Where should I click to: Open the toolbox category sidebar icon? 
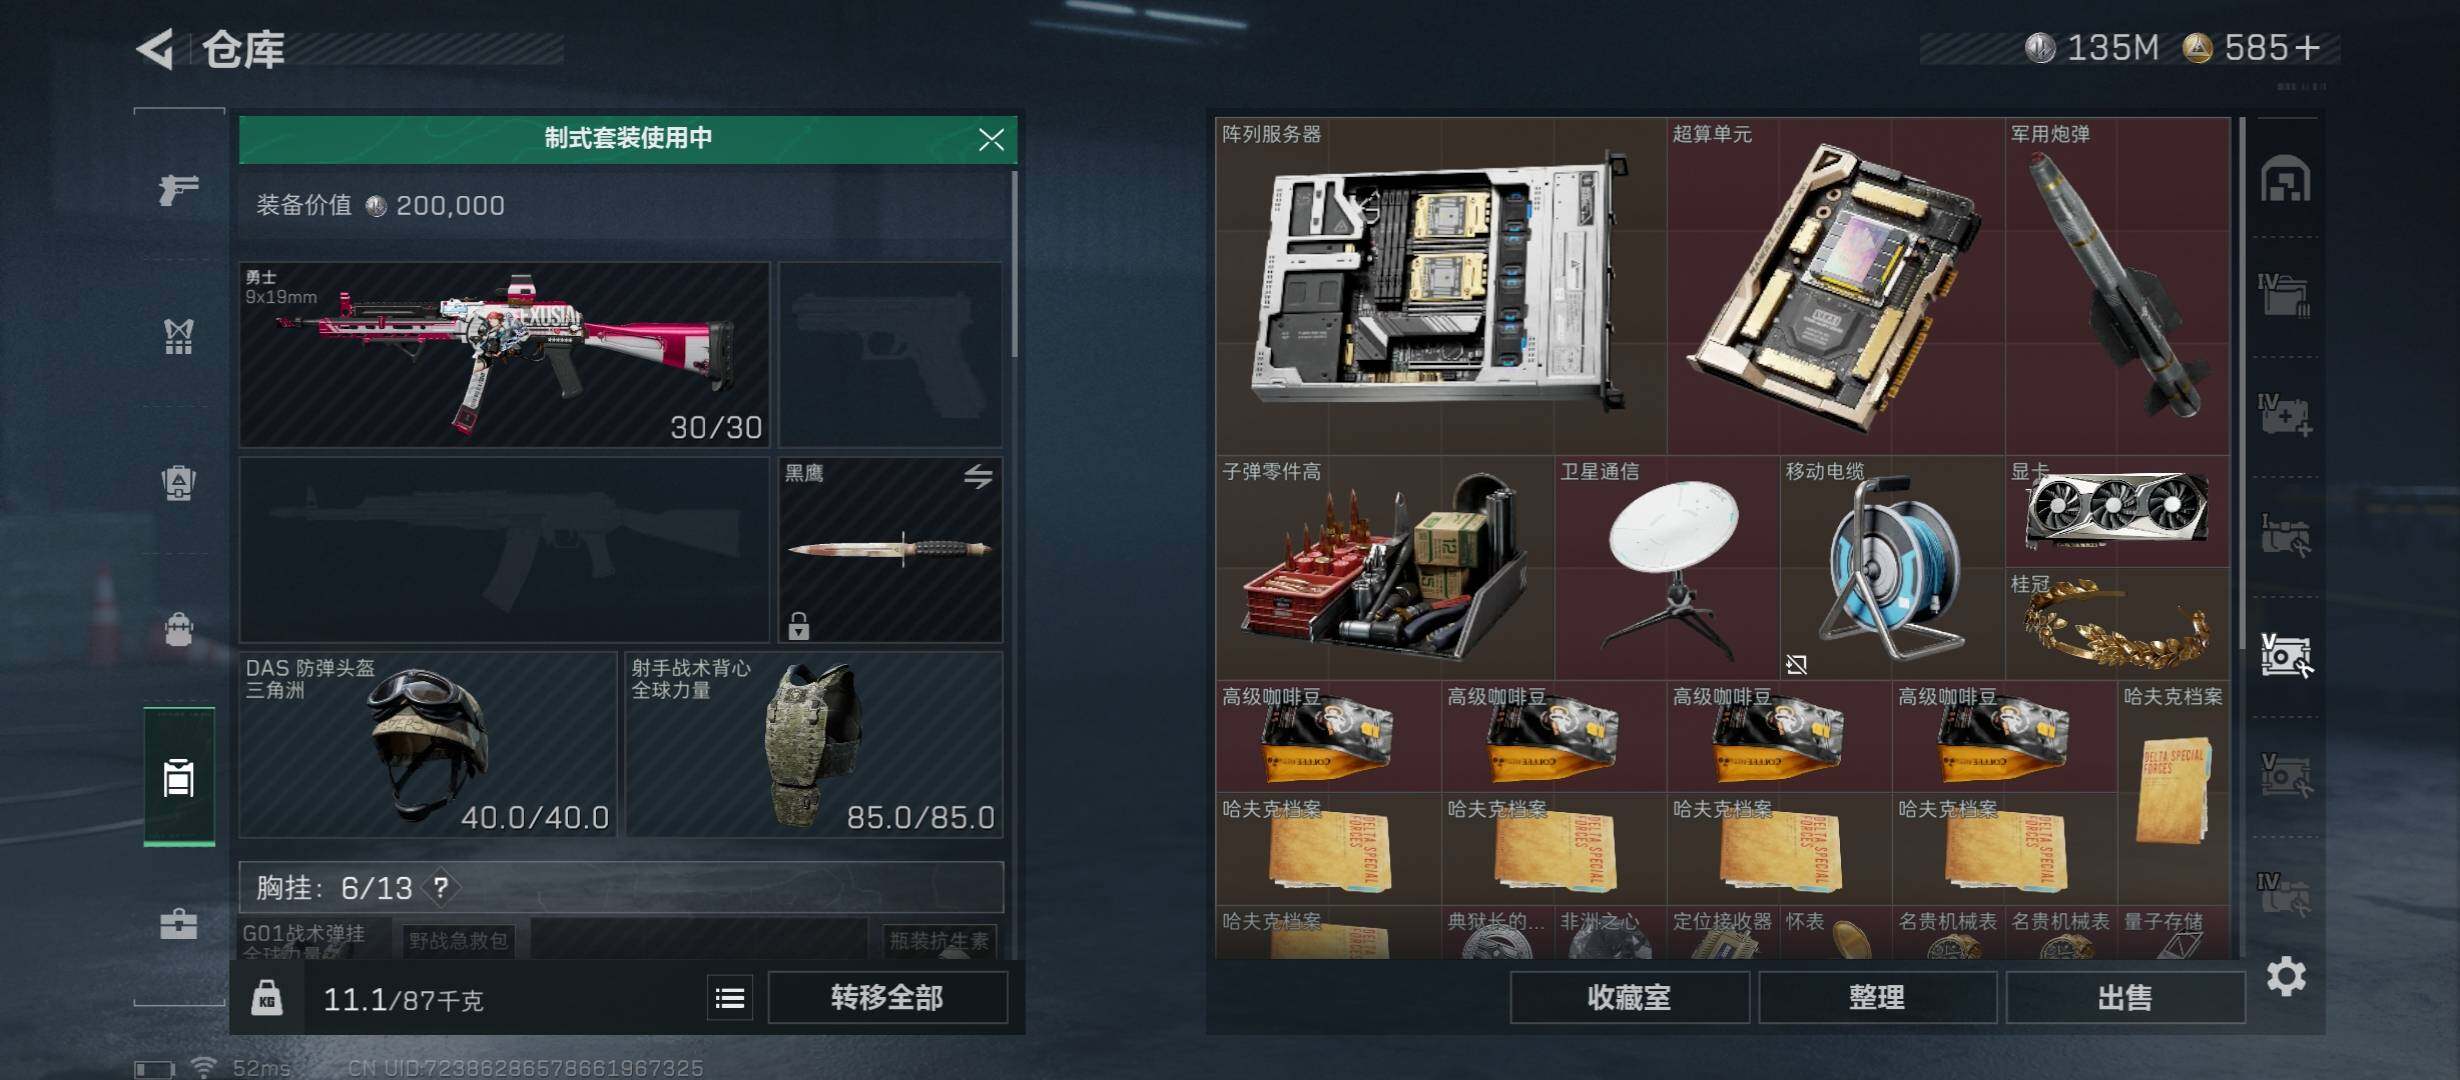[x=179, y=922]
